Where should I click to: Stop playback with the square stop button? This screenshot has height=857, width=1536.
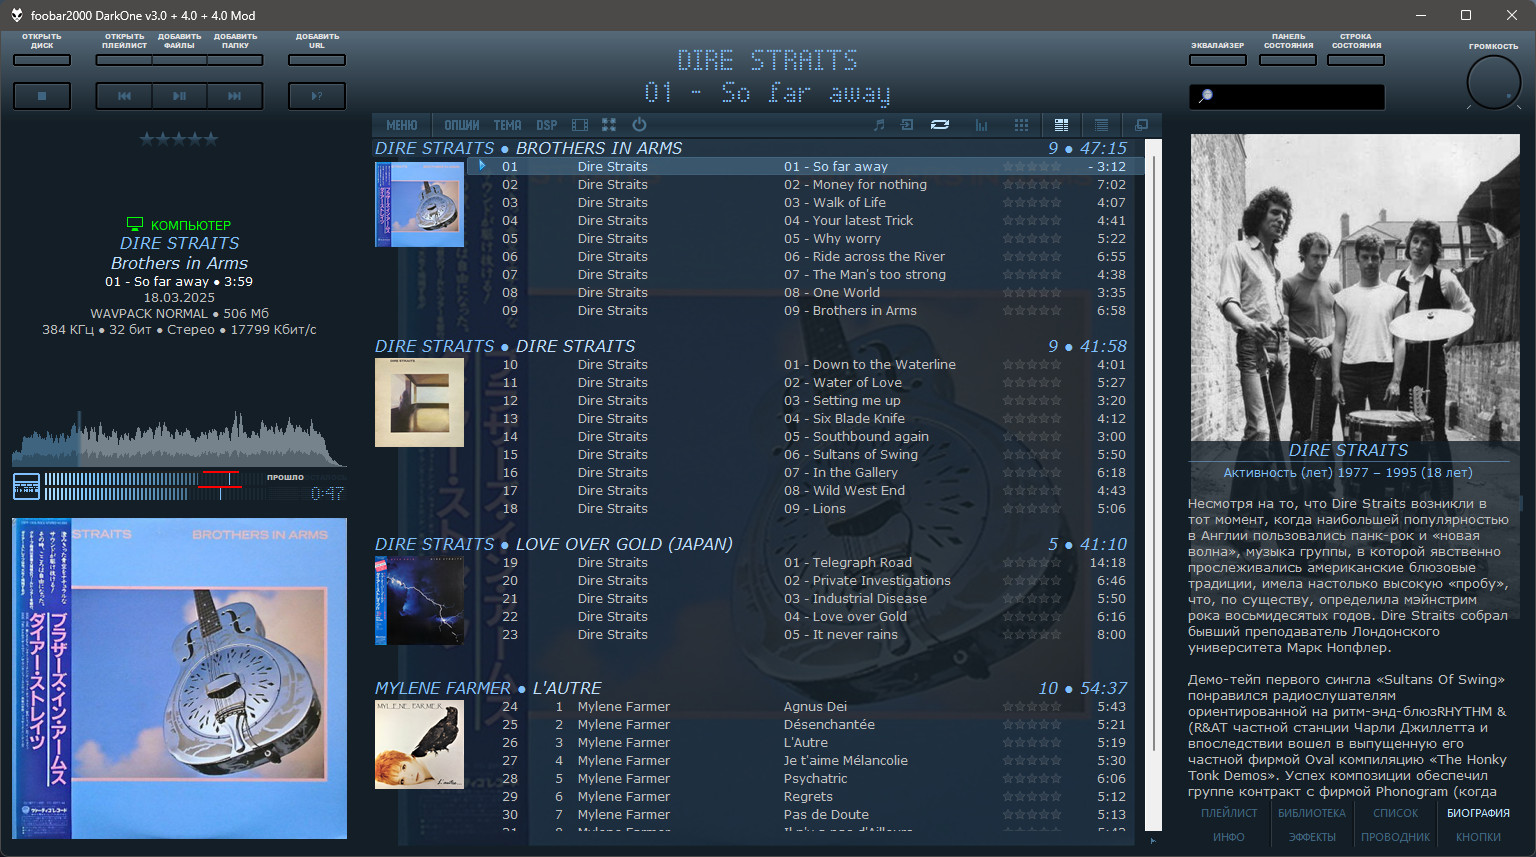pyautogui.click(x=42, y=96)
